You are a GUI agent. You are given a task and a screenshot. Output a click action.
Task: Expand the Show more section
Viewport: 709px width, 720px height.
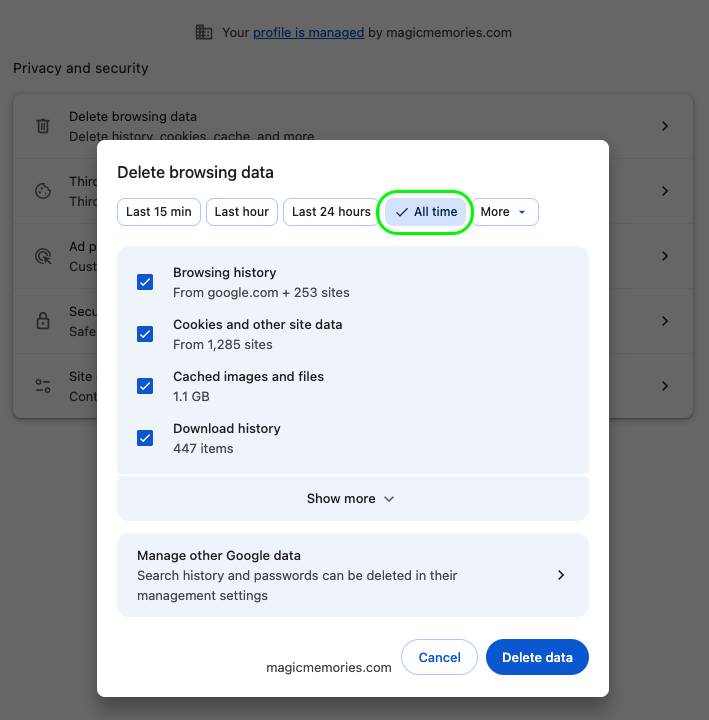[352, 498]
